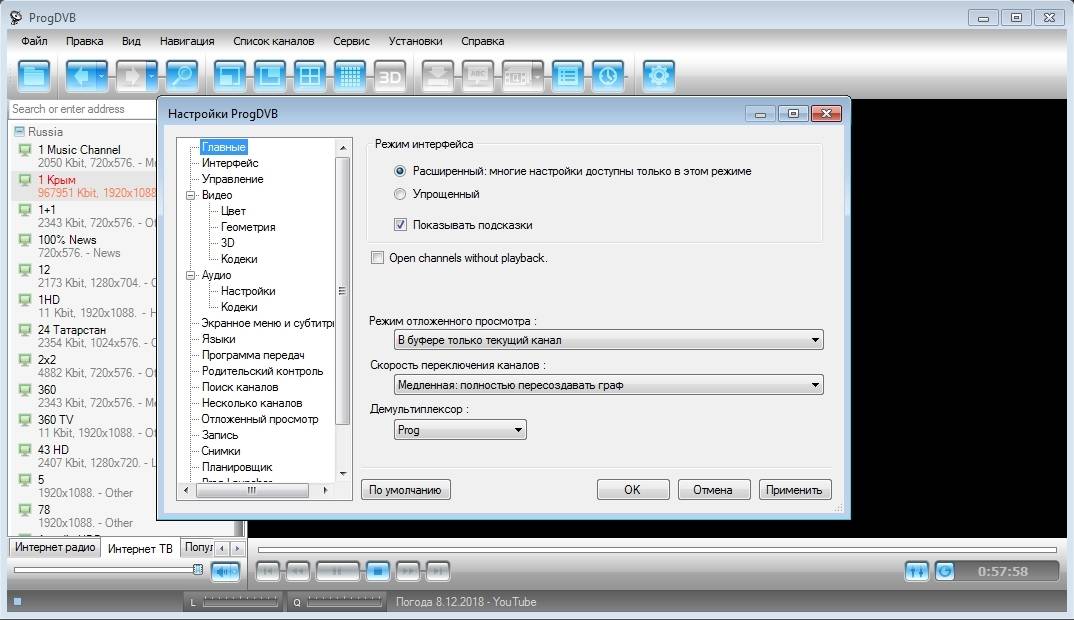Image resolution: width=1074 pixels, height=620 pixels.
Task: Open the Правка menu
Action: coord(84,41)
